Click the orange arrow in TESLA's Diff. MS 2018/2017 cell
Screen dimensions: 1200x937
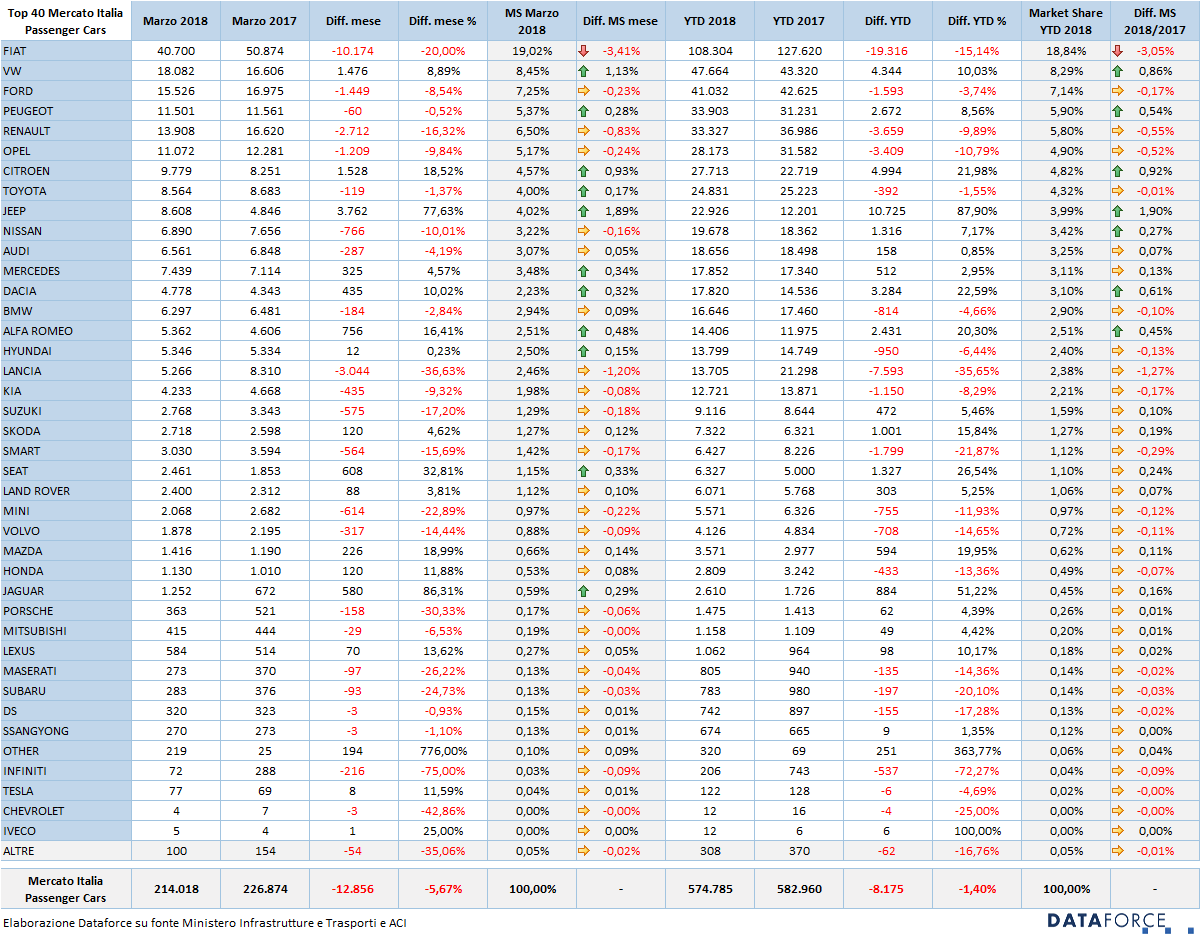[1118, 791]
